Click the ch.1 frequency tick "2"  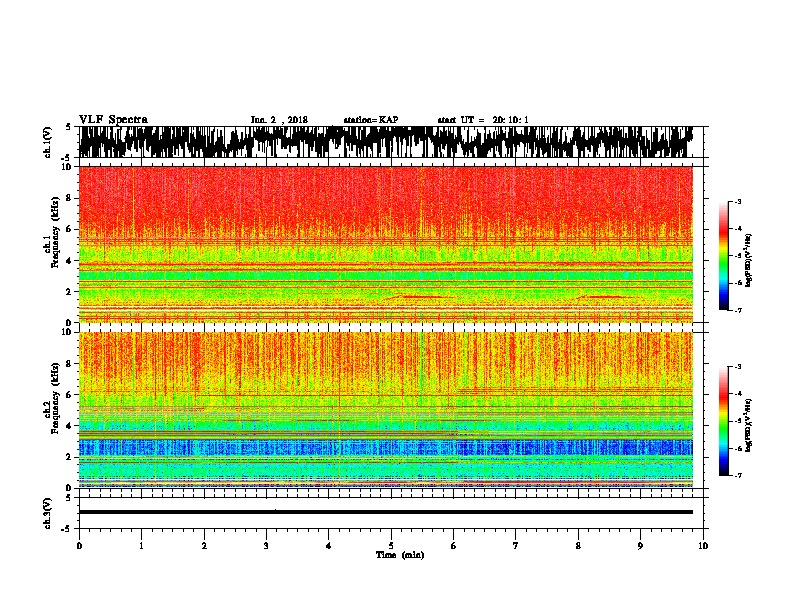coord(69,291)
